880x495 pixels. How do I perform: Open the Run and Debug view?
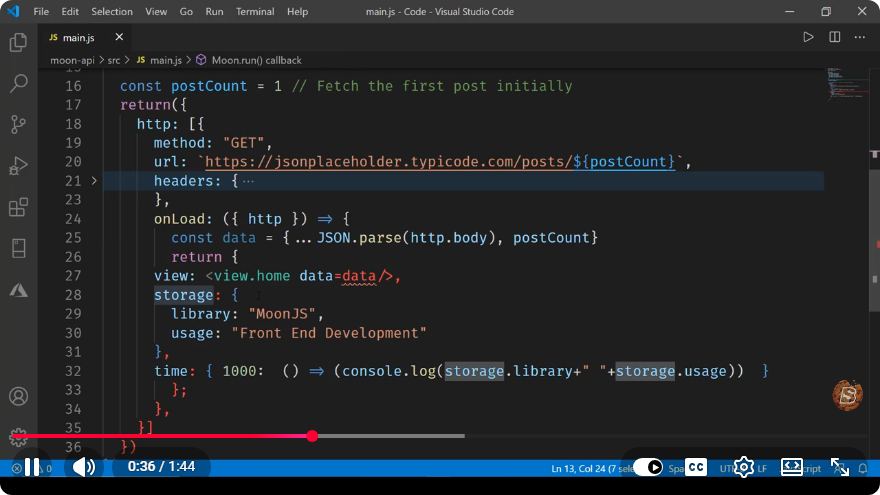(x=18, y=166)
